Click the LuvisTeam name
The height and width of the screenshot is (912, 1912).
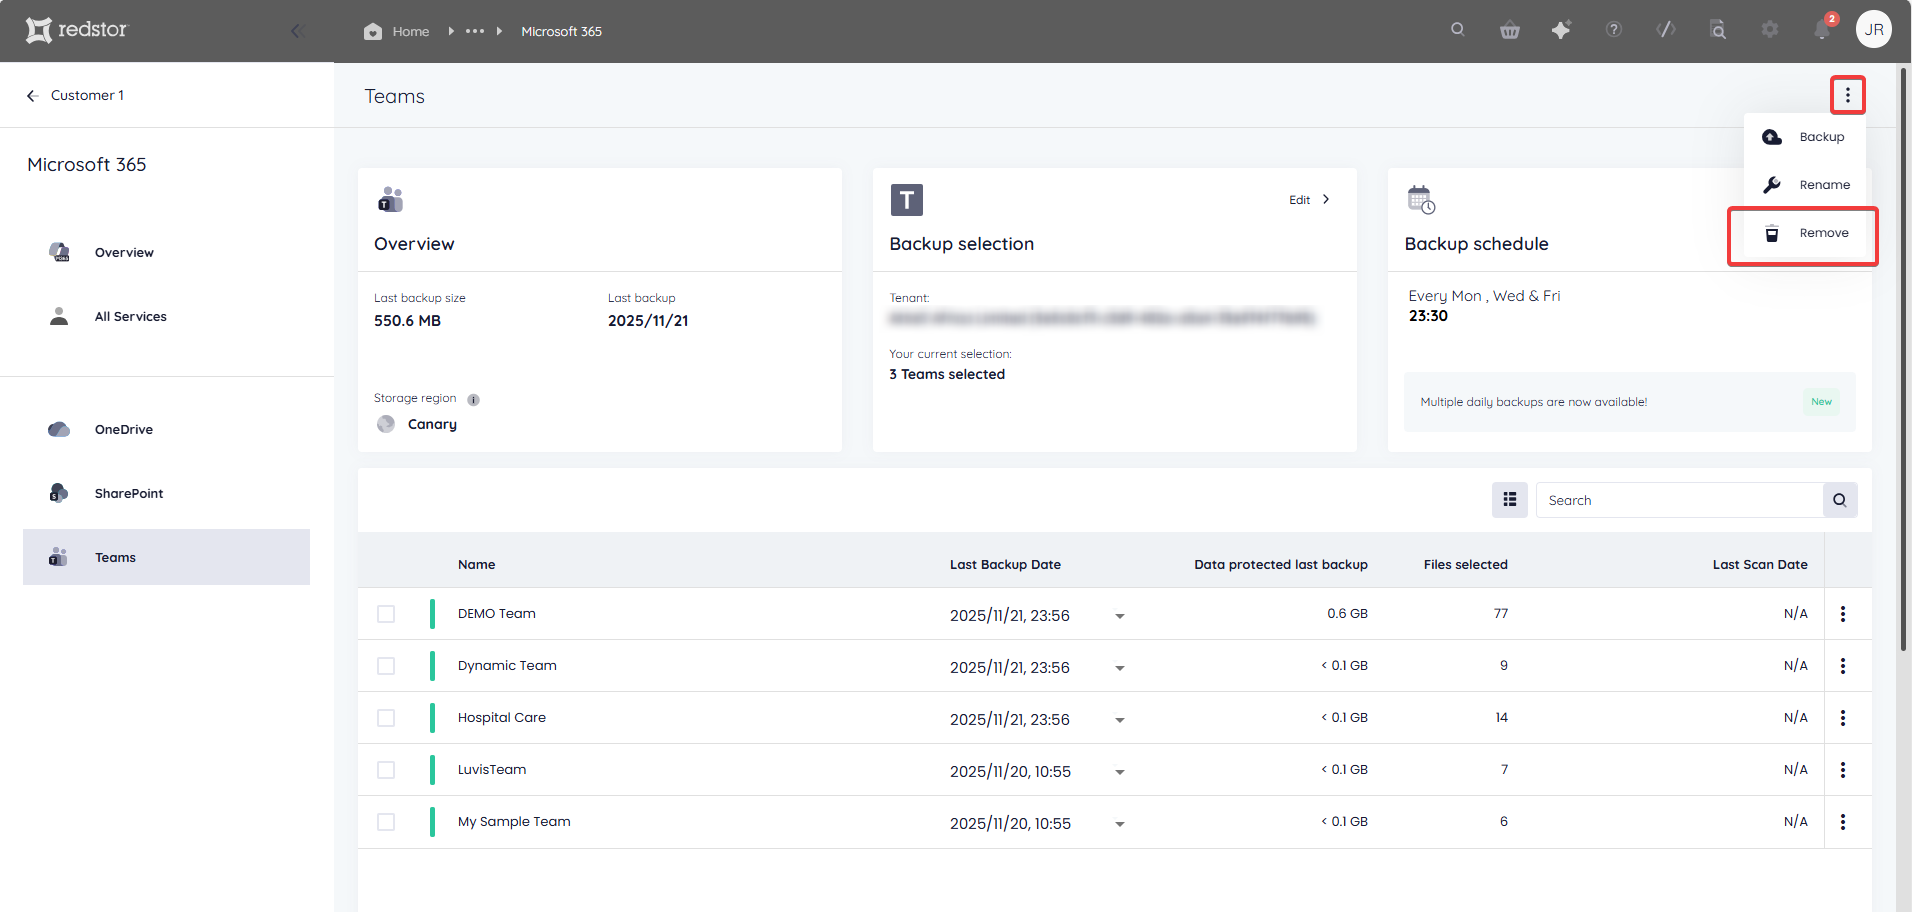tap(492, 769)
